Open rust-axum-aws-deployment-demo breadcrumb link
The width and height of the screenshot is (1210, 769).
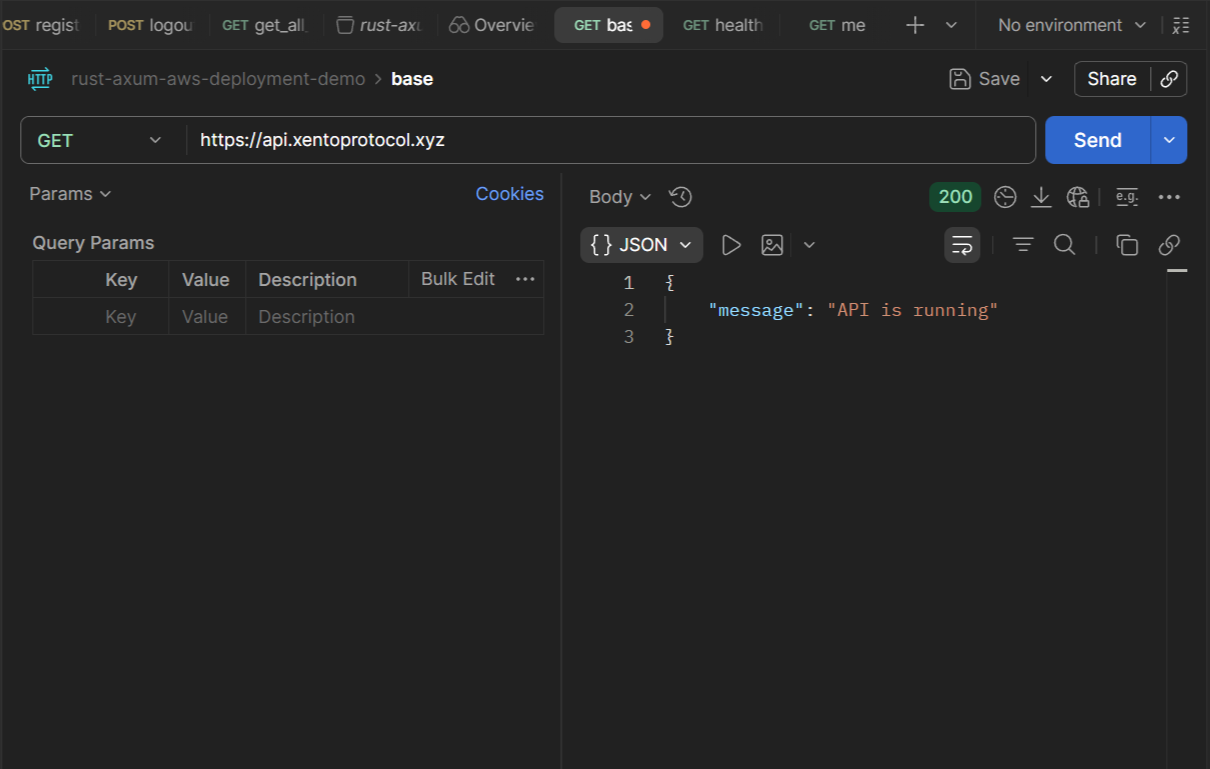pyautogui.click(x=218, y=79)
